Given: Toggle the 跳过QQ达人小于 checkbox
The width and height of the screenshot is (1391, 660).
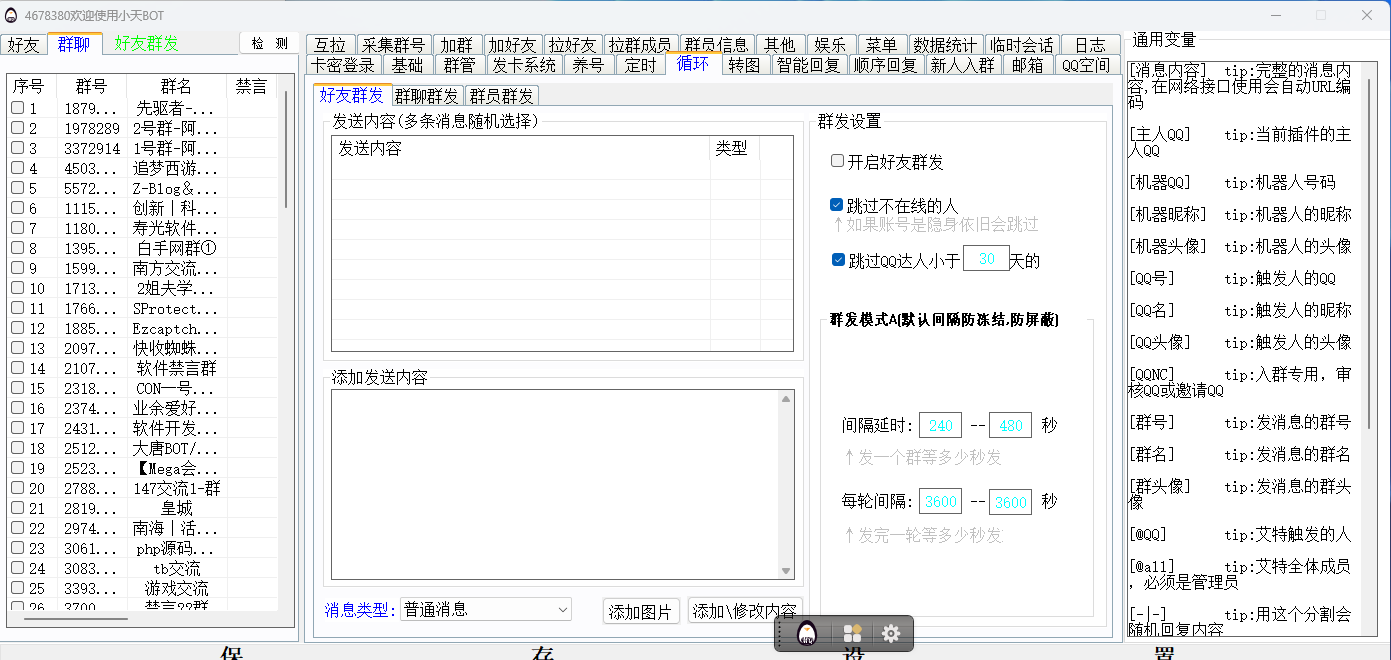Looking at the screenshot, I should click(x=838, y=260).
